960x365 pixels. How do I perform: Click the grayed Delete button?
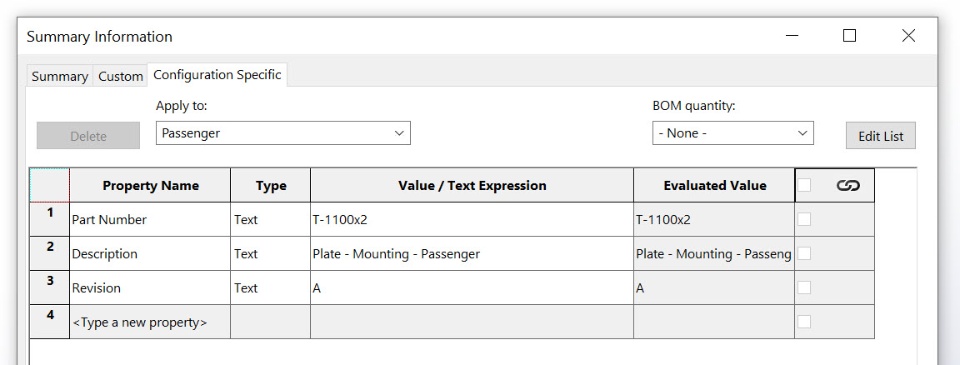pos(88,136)
